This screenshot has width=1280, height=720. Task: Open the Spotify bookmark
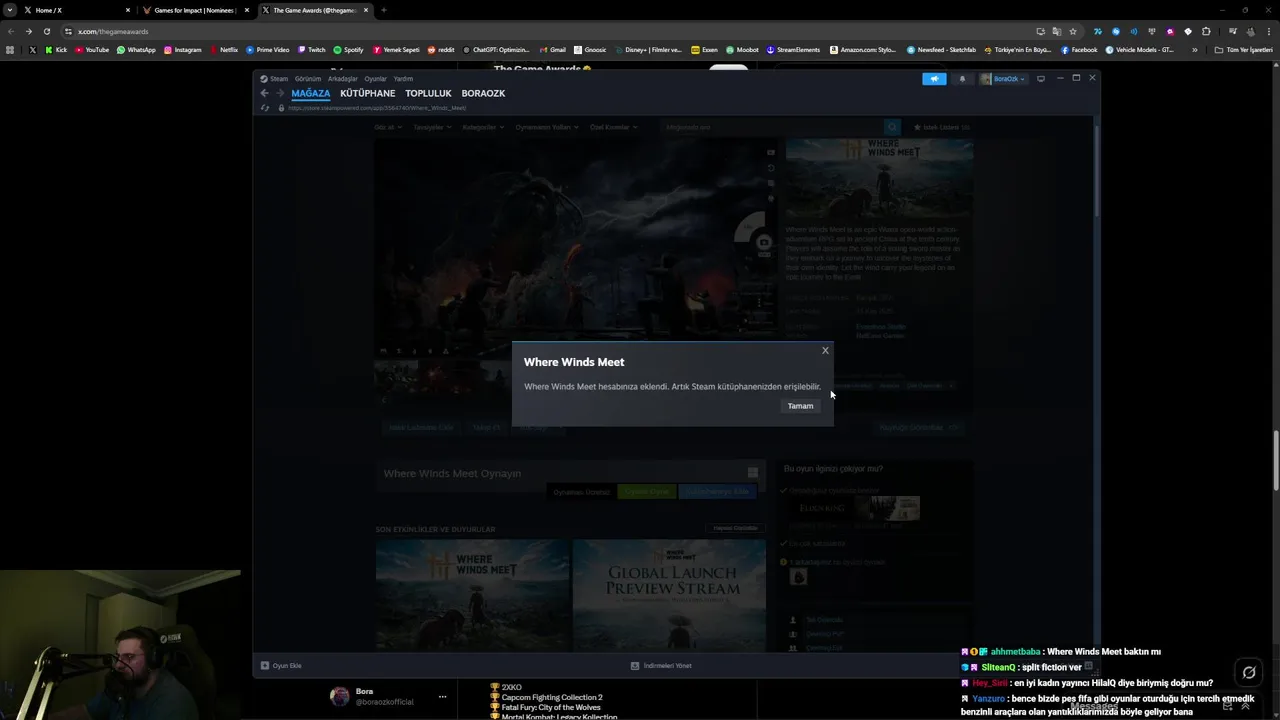(x=348, y=49)
